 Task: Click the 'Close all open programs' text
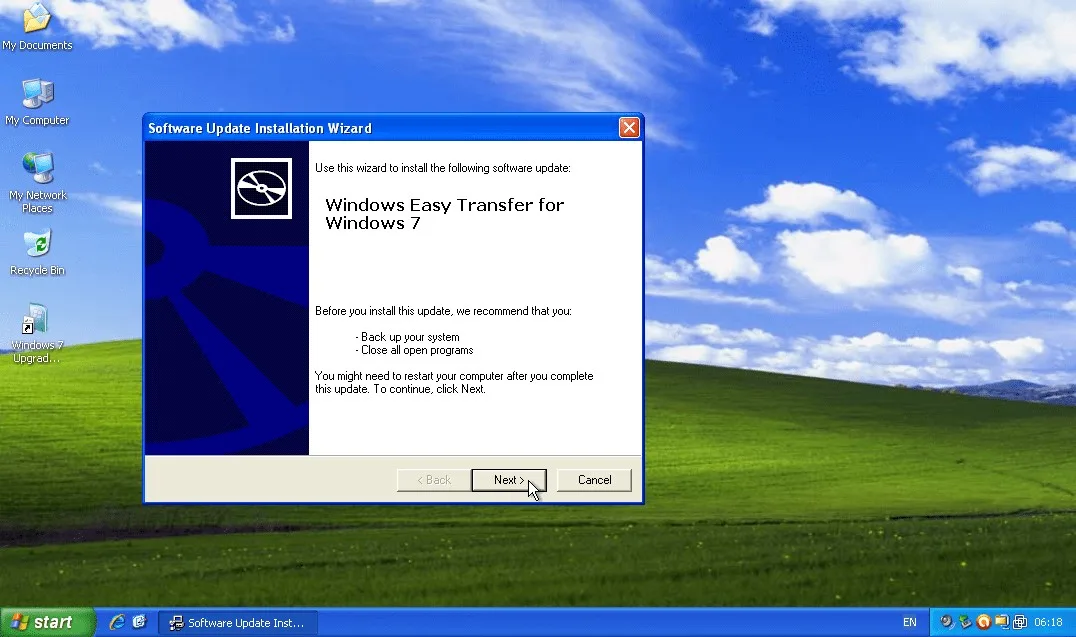pos(417,350)
